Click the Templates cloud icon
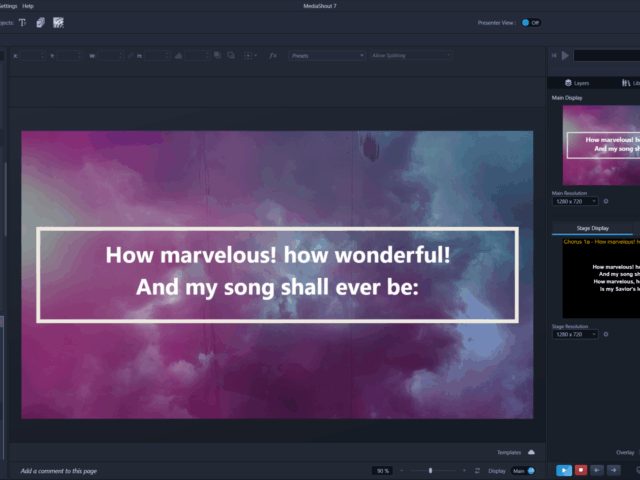The height and width of the screenshot is (480, 640). (x=531, y=452)
